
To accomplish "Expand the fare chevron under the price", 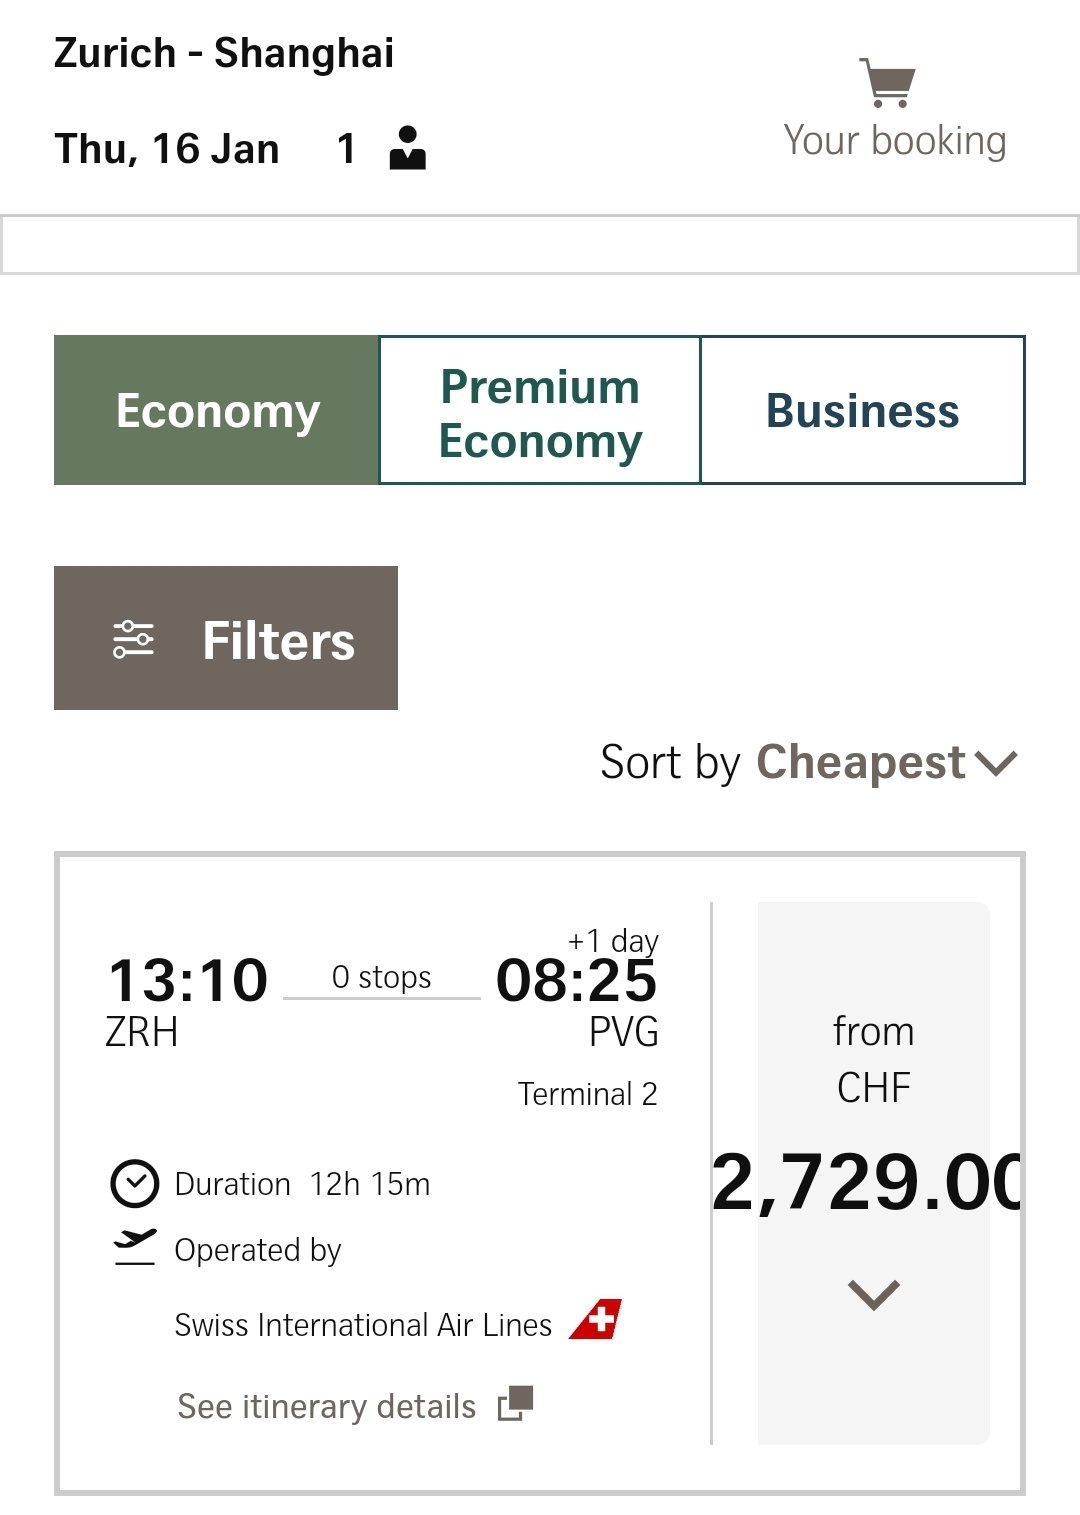I will [873, 1295].
